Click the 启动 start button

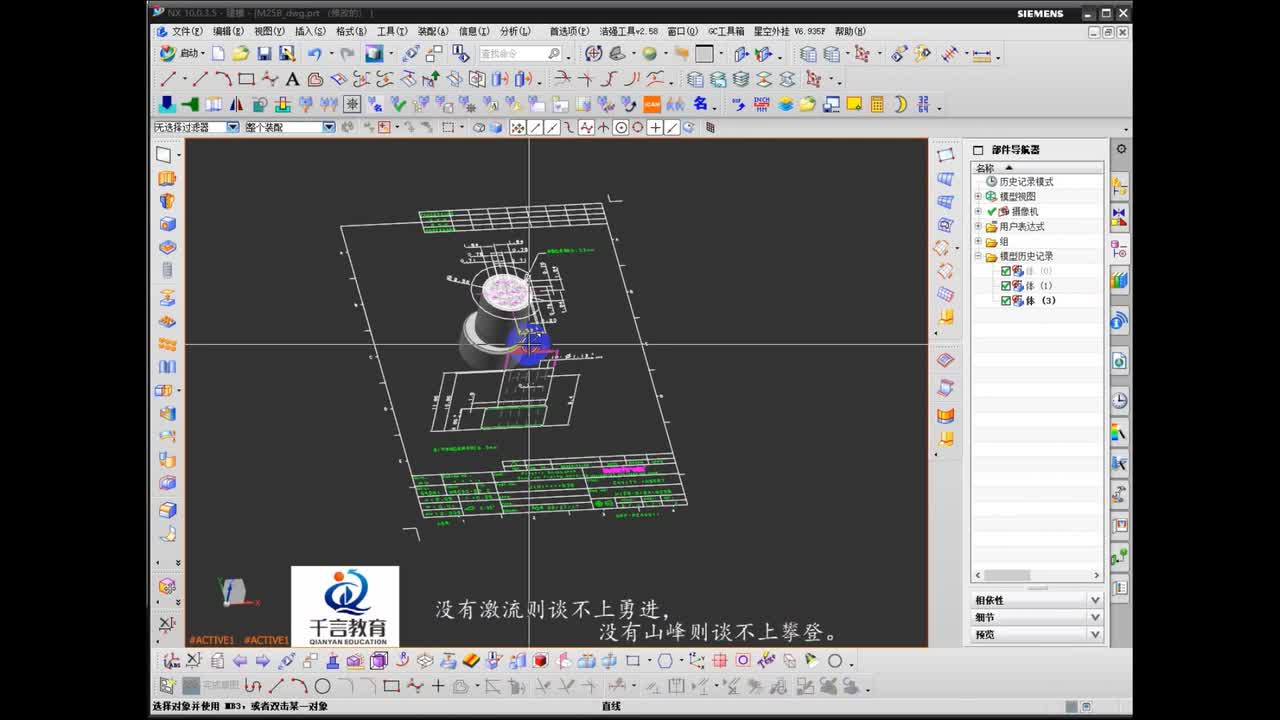181,54
